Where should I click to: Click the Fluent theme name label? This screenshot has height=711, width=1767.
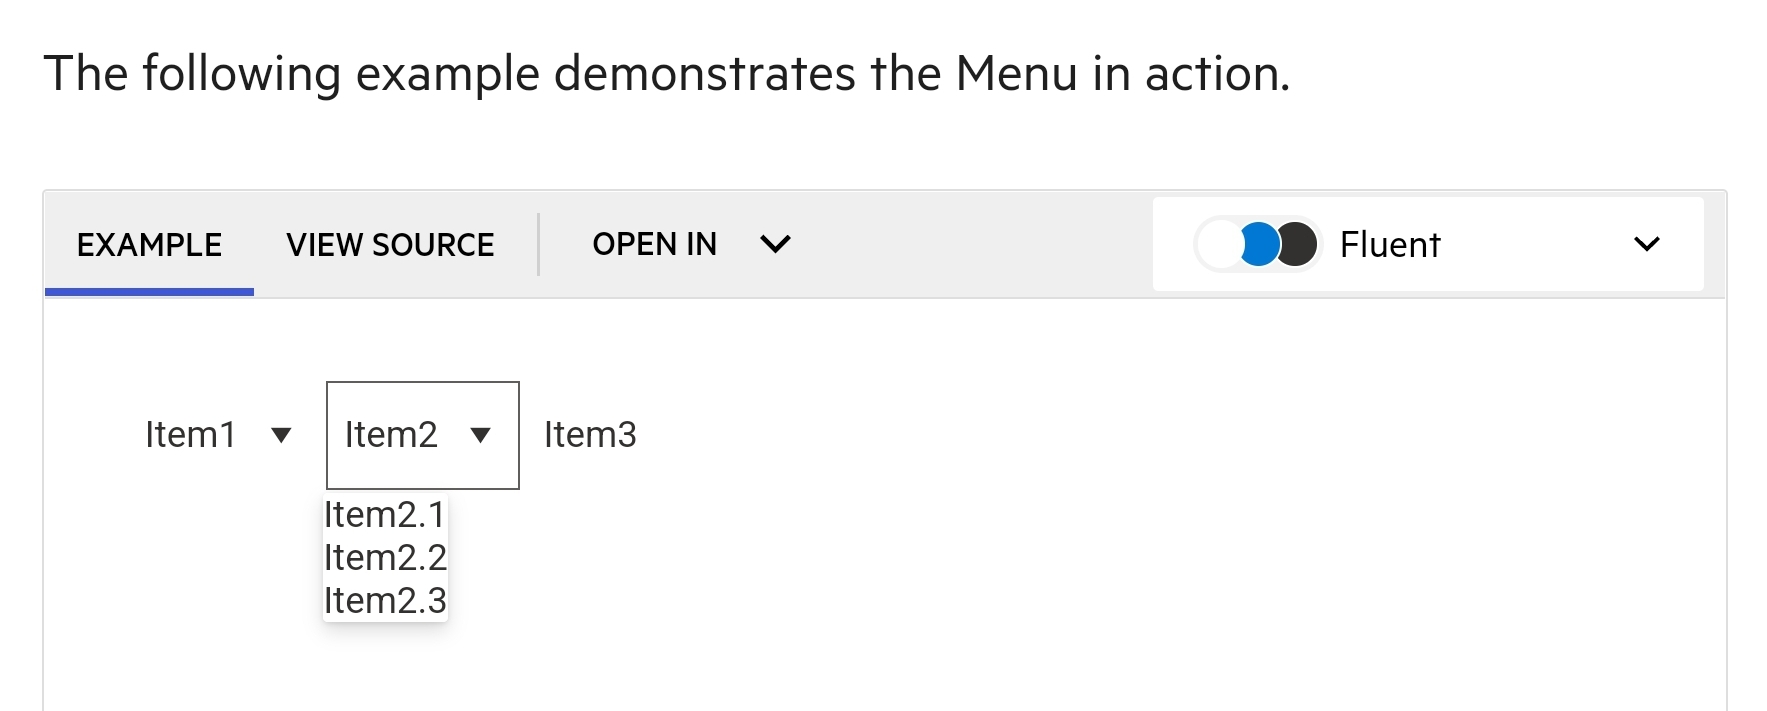tap(1390, 245)
